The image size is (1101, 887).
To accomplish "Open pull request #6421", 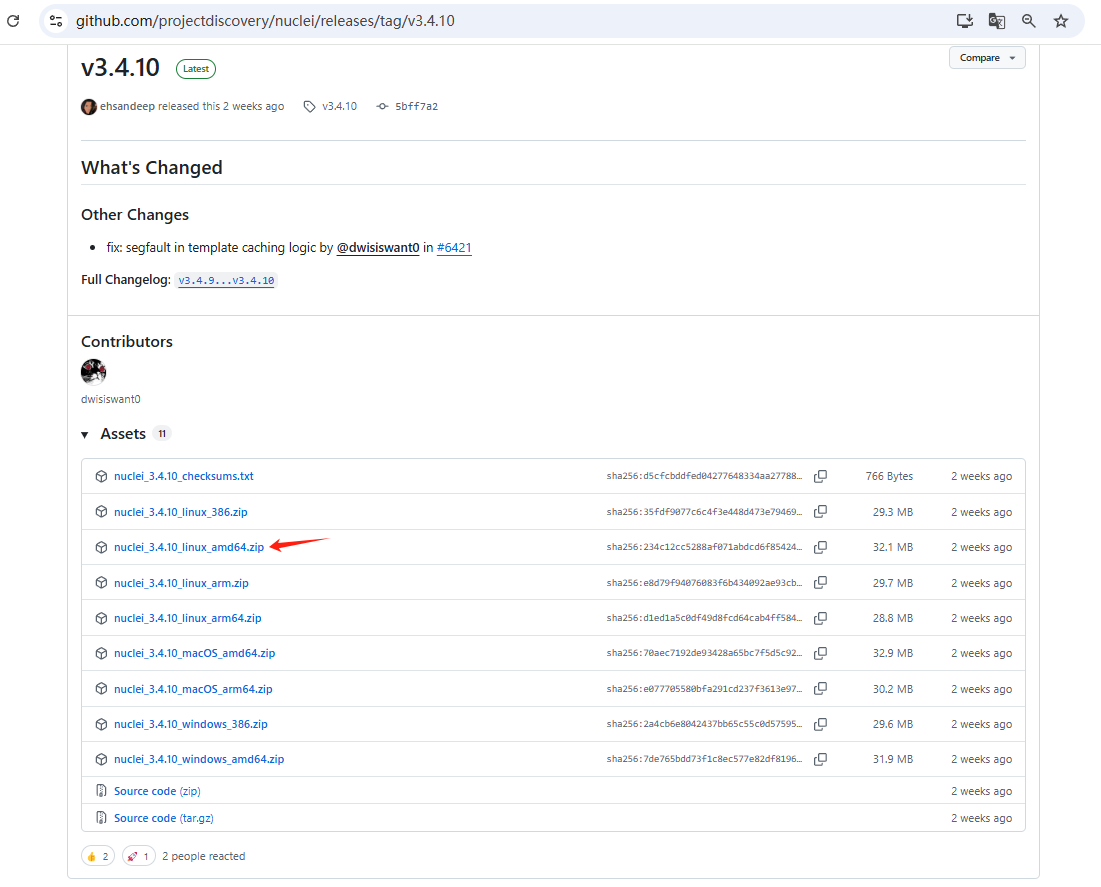I will pos(454,247).
